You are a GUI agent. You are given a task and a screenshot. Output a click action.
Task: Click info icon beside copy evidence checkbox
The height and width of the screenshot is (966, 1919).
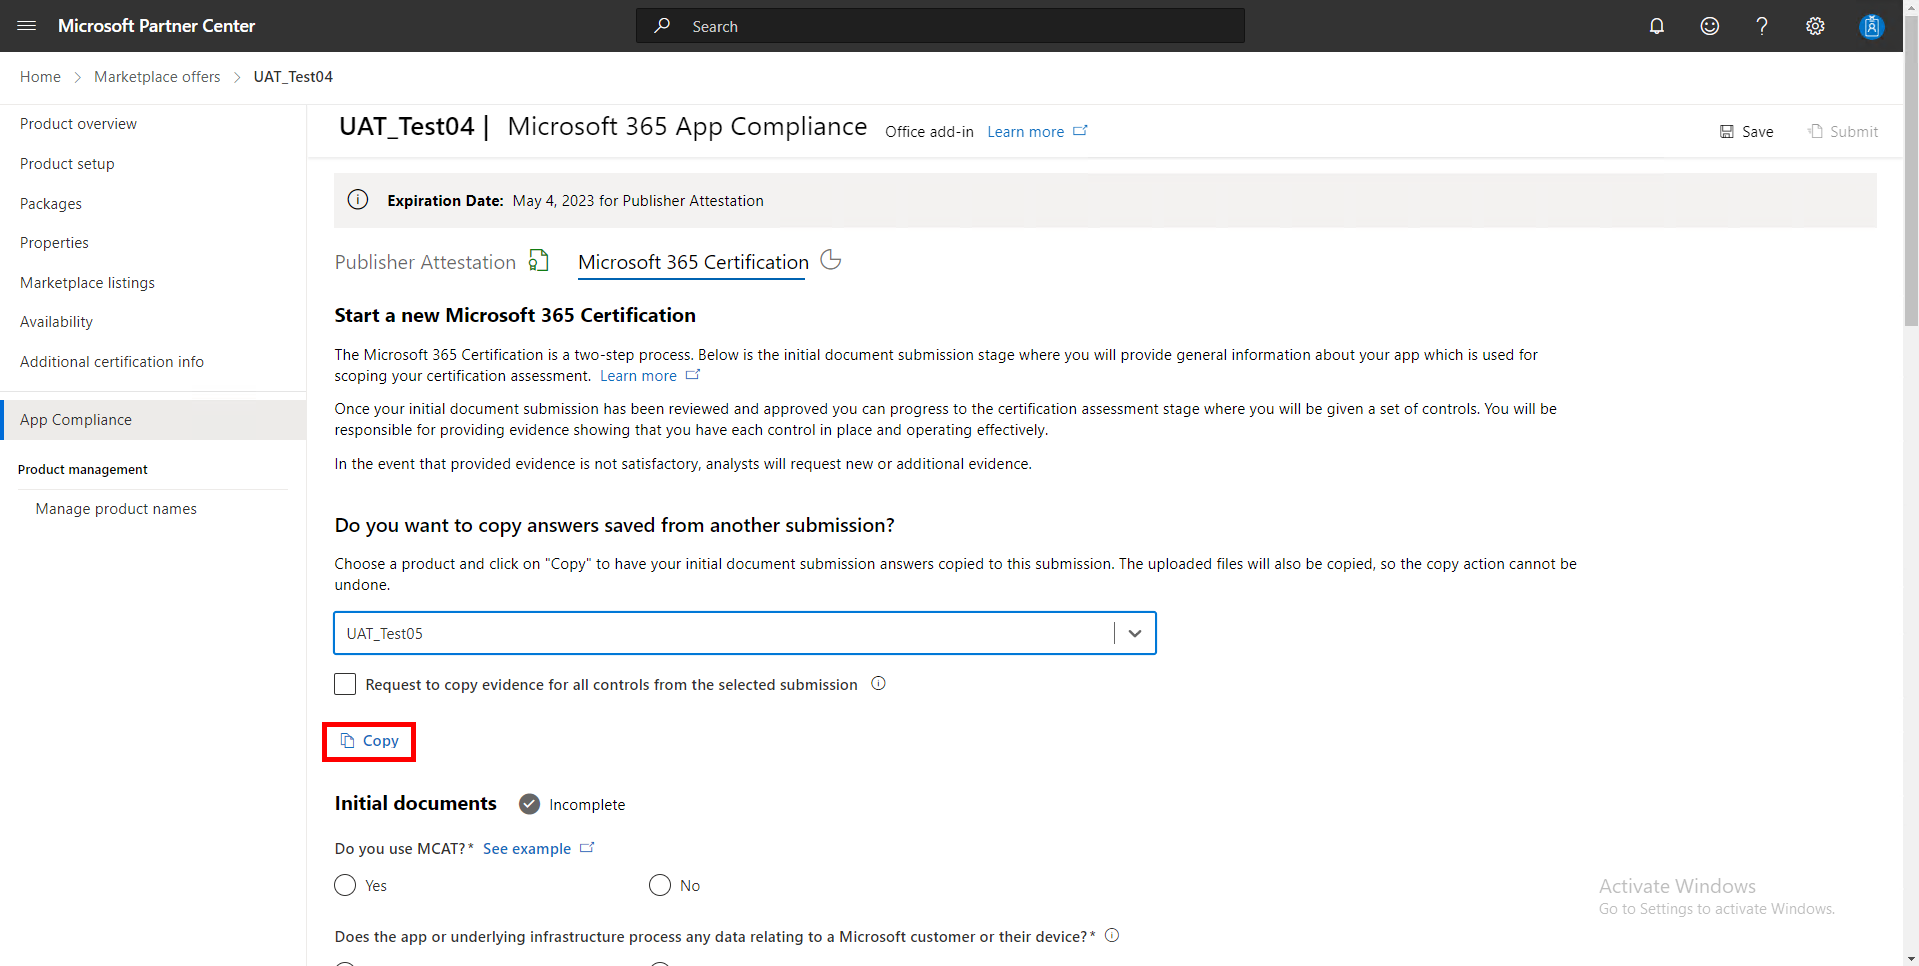click(878, 684)
